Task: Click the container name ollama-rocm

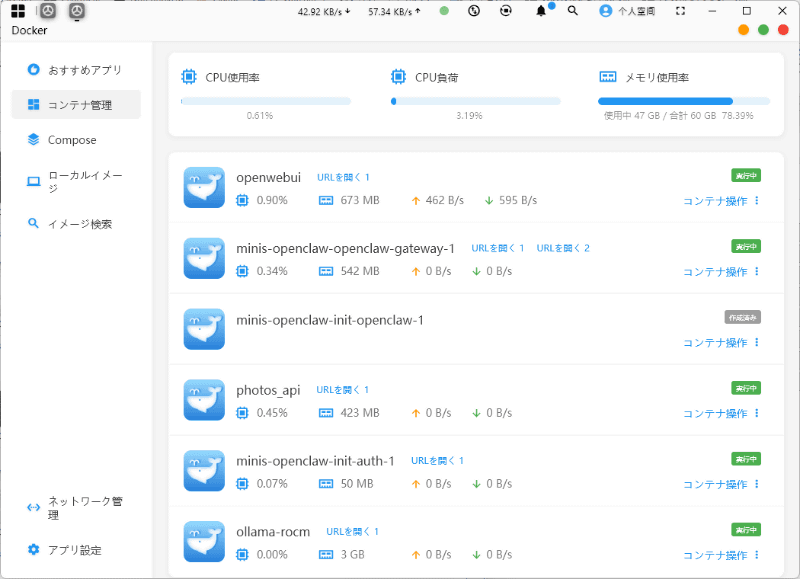Action: (x=273, y=532)
